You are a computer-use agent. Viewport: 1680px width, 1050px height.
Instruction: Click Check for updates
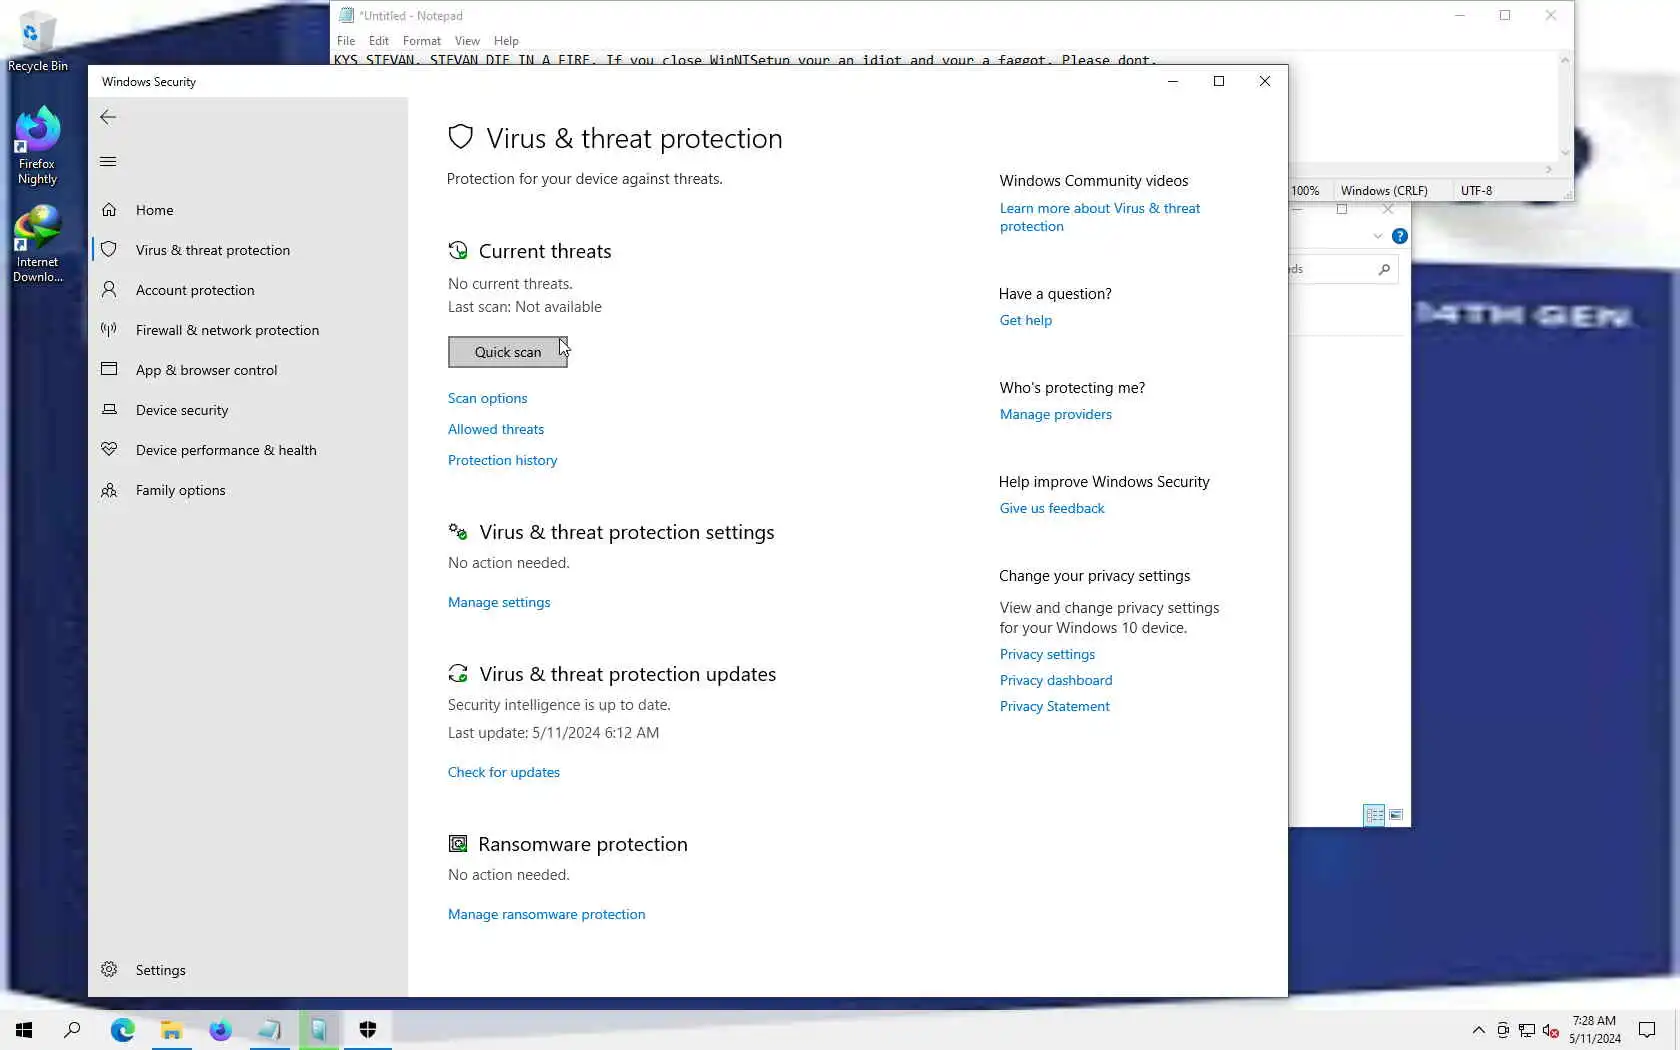(x=504, y=772)
